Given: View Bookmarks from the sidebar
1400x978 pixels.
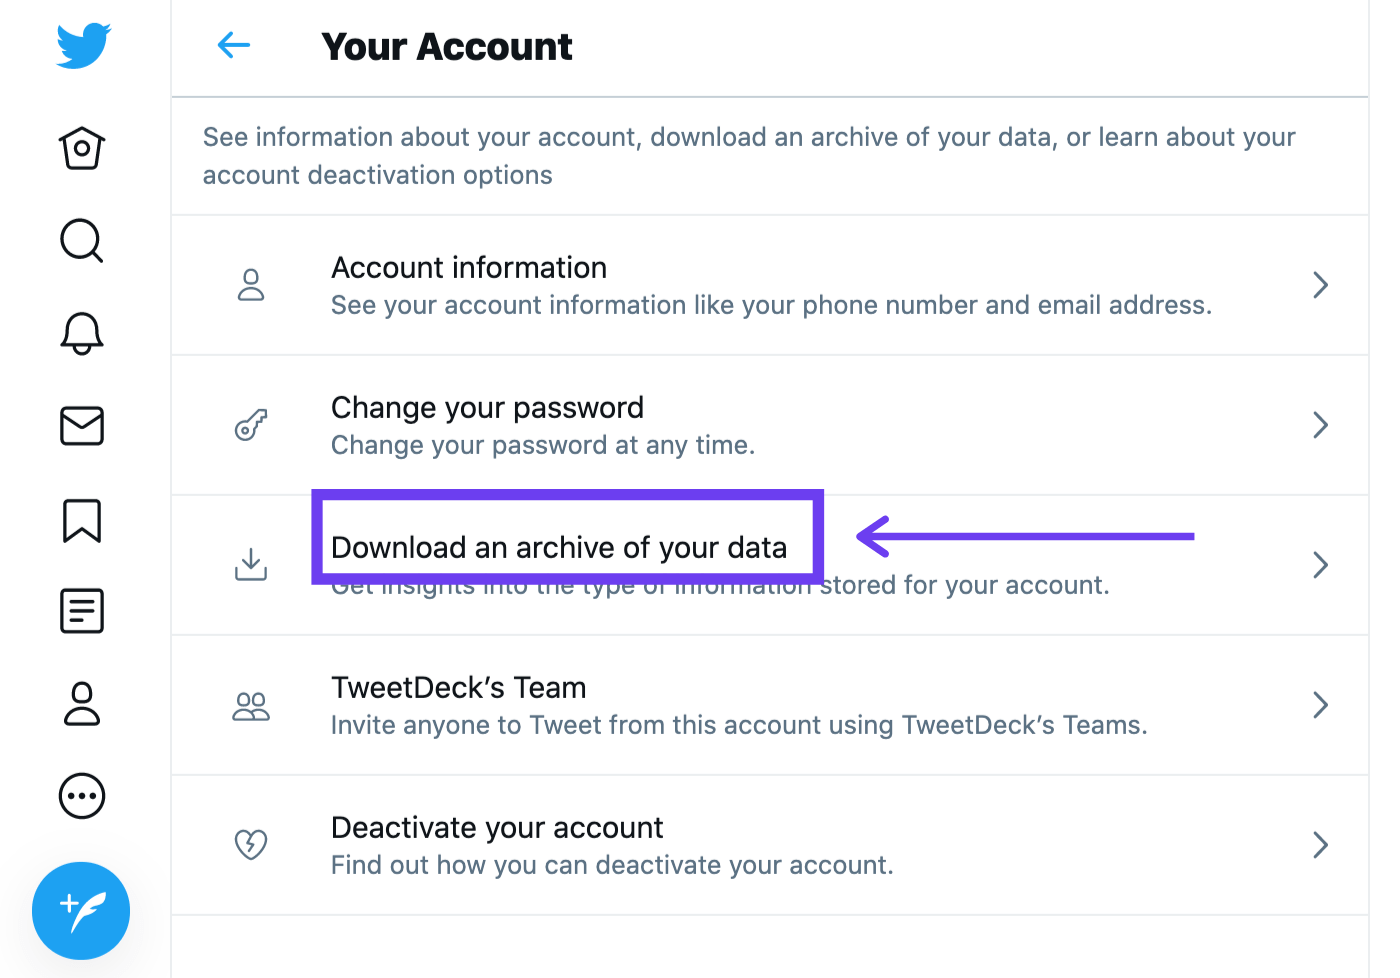Looking at the screenshot, I should click(81, 520).
